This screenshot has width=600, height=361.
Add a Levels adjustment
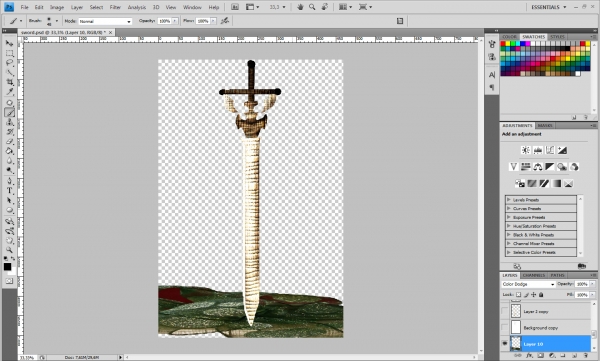(x=538, y=150)
